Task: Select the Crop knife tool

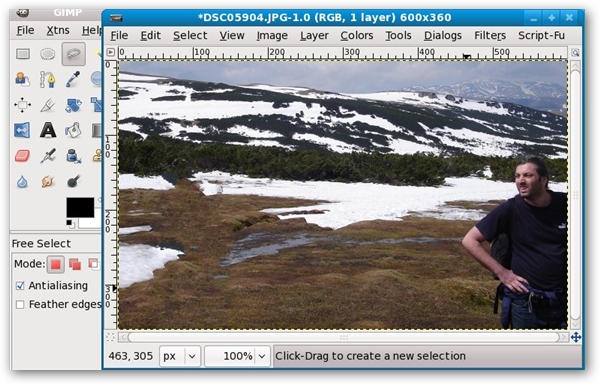Action: coord(48,104)
